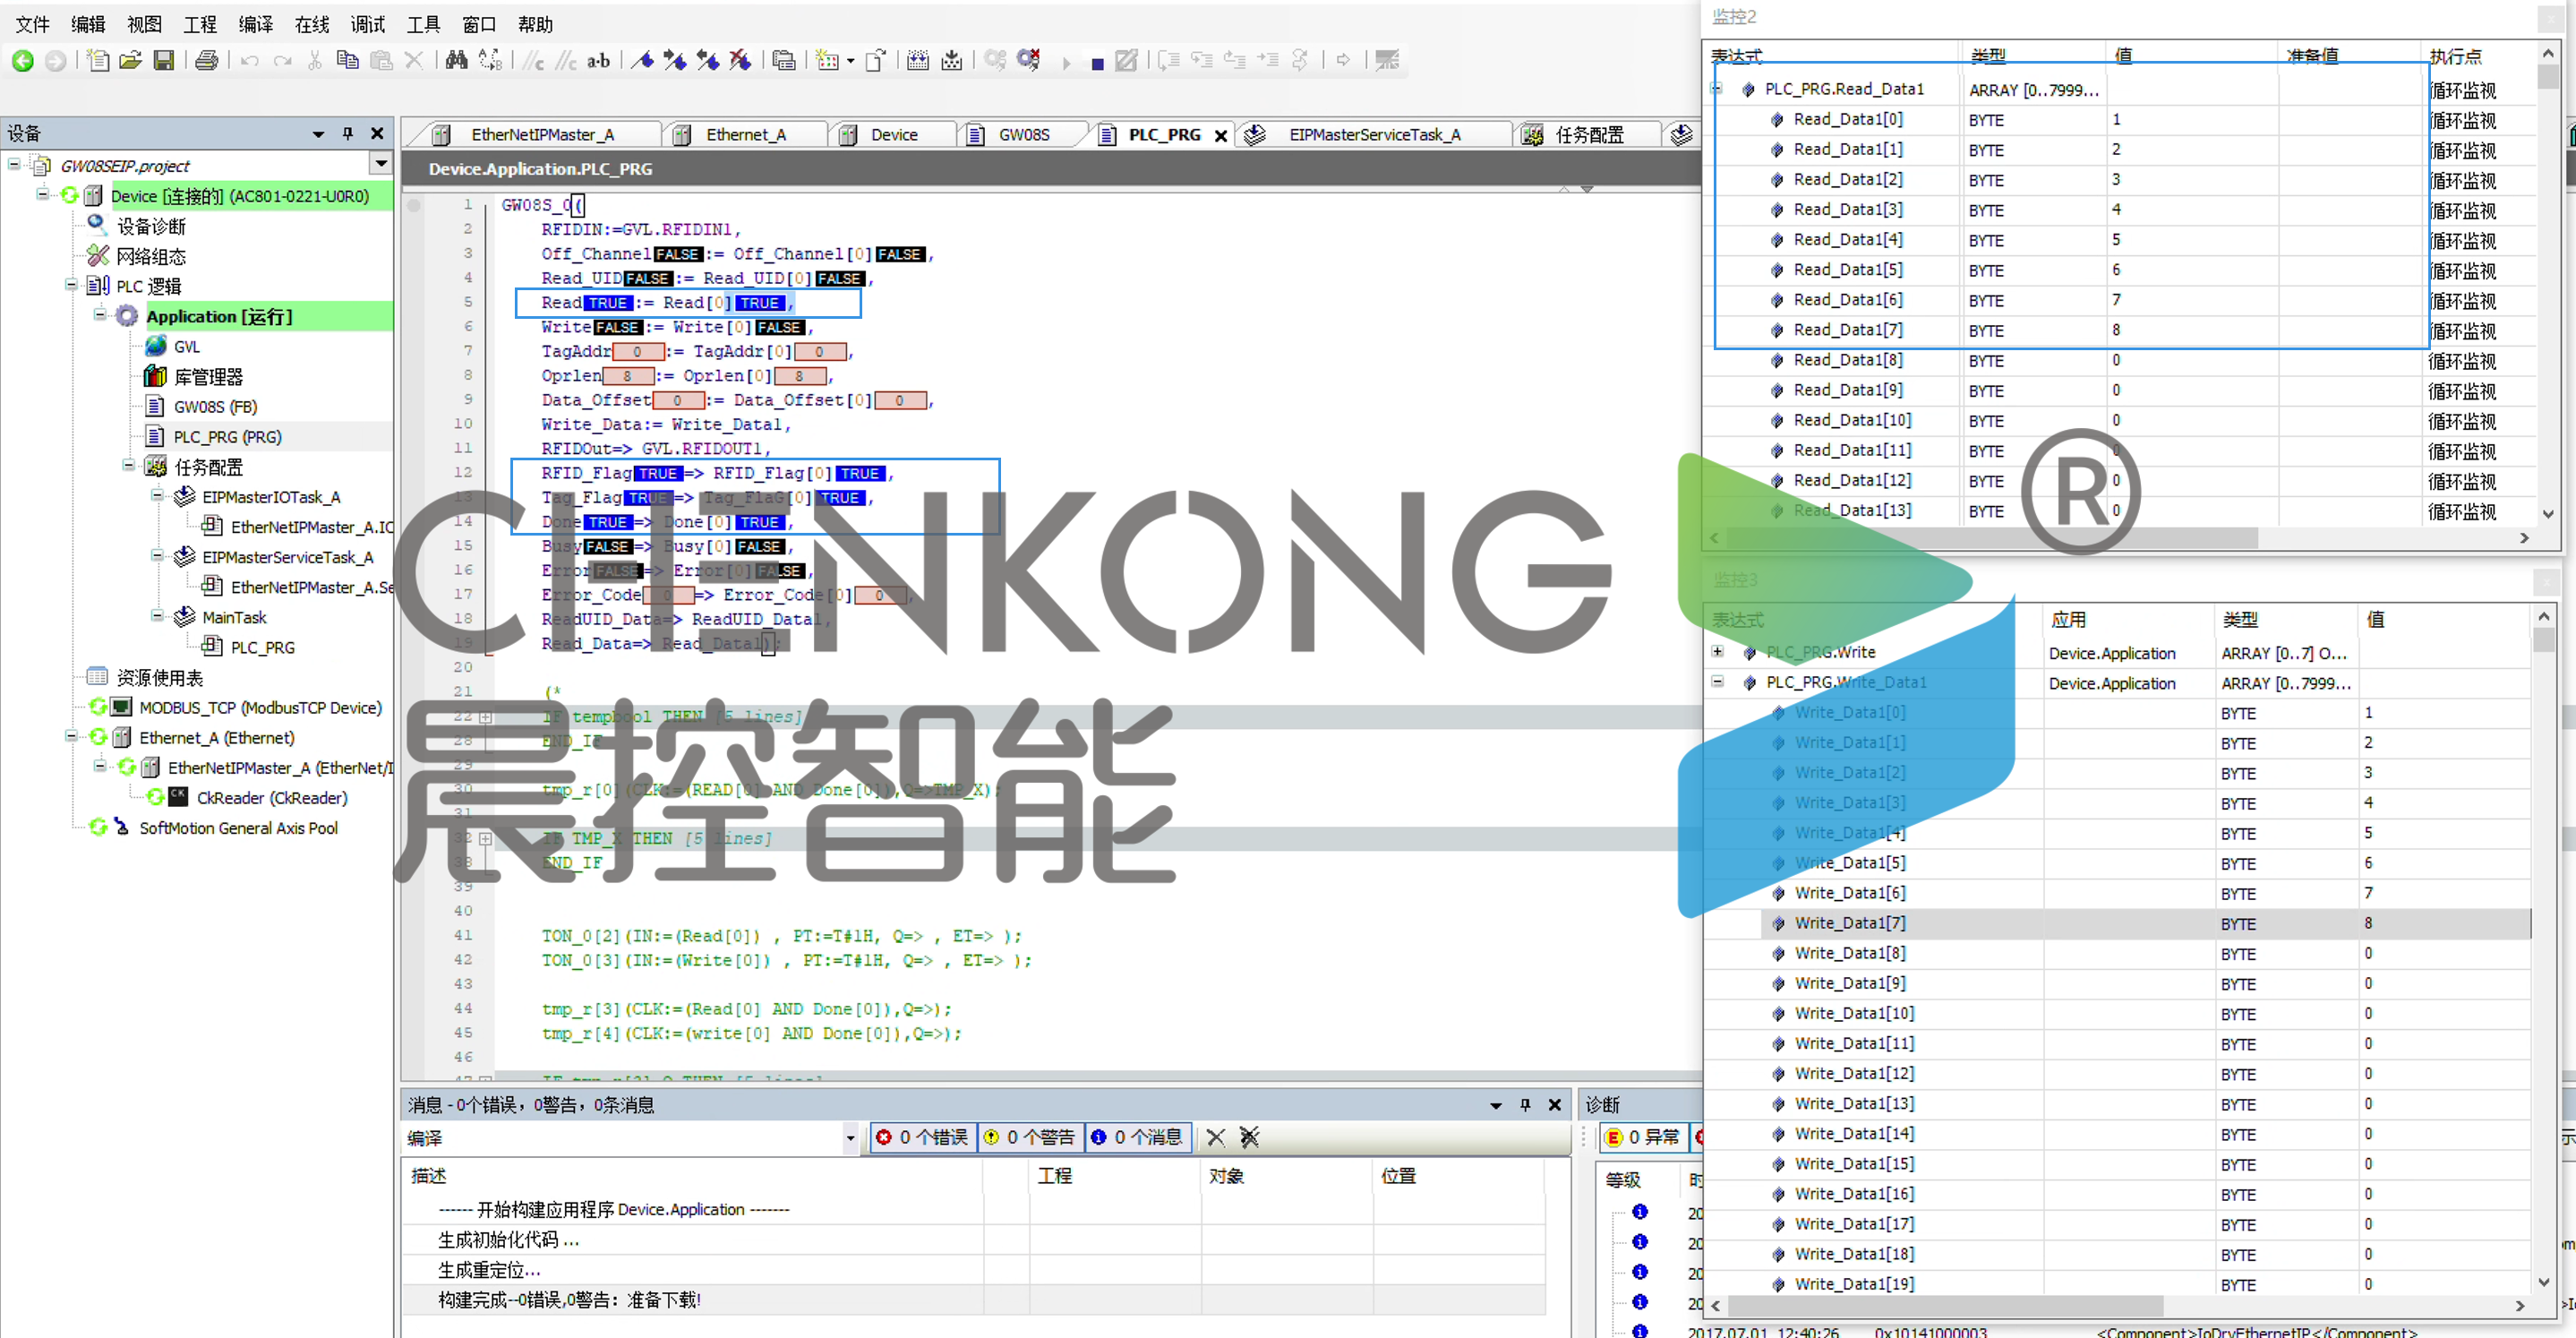Click the 构建完成--0错误,0警告 message row
The image size is (2576, 1338).
[973, 1299]
